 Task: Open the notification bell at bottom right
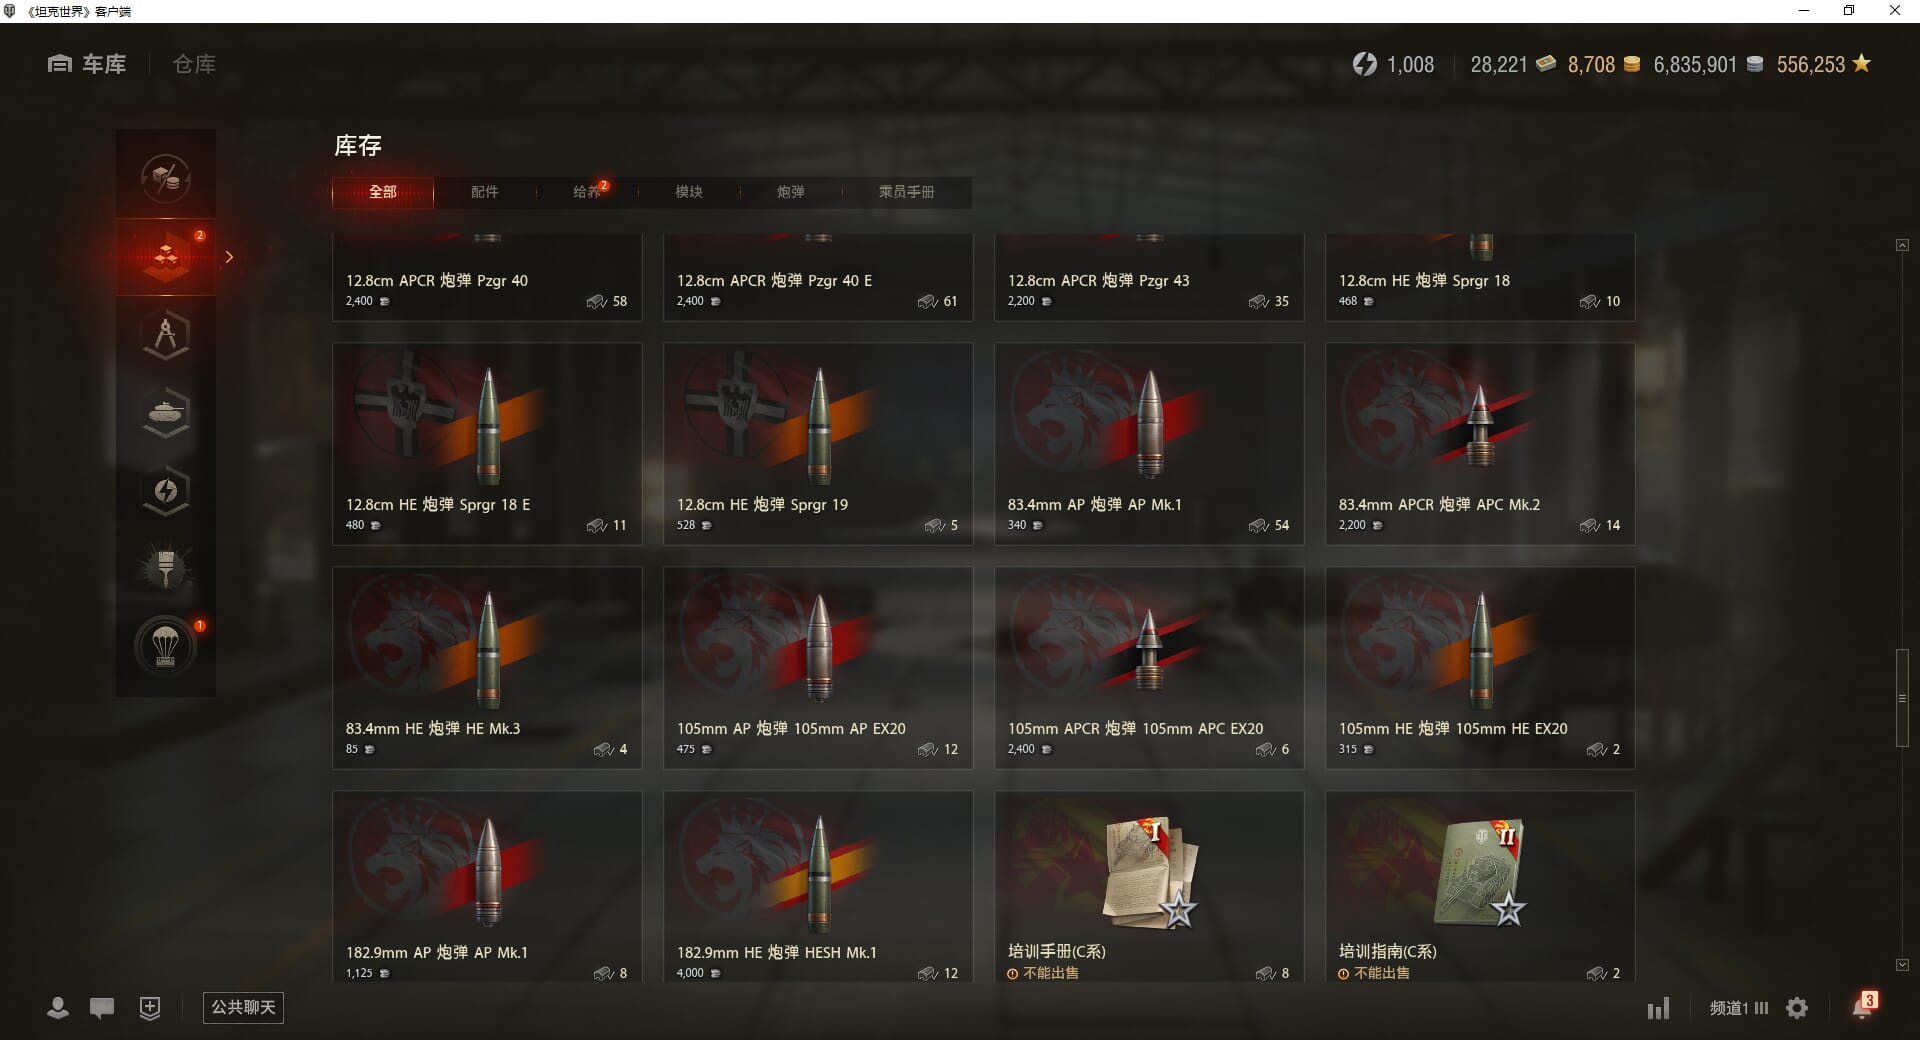click(x=1862, y=1007)
